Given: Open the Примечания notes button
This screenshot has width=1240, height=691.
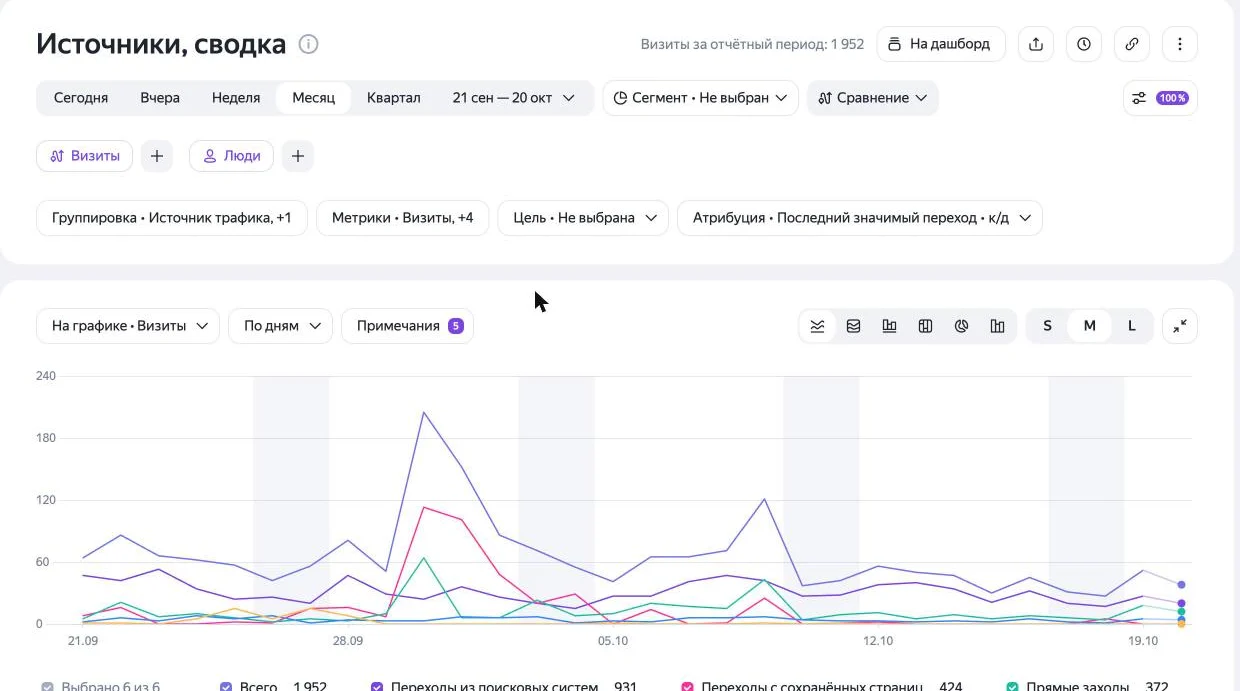Looking at the screenshot, I should (408, 326).
